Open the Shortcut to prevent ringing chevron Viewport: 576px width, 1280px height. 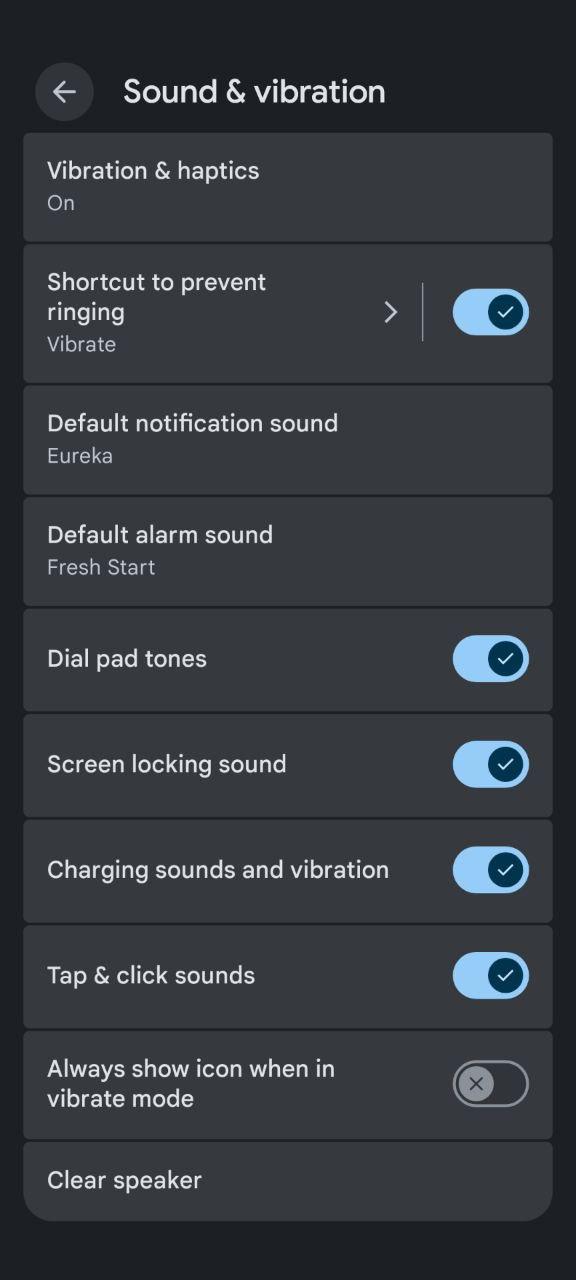tap(391, 313)
